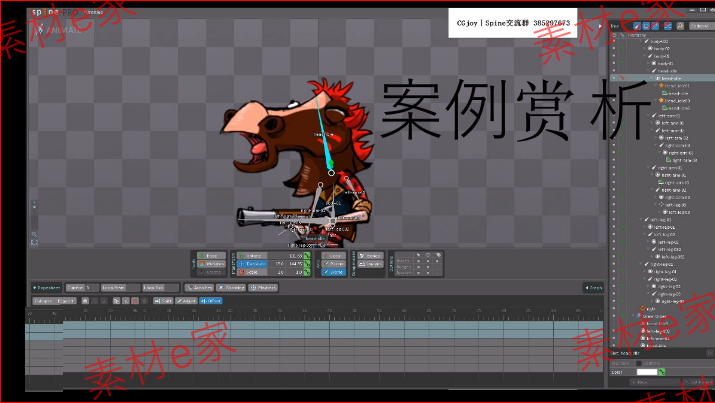Enable the Adjust keys mode
The image size is (715, 403).
point(186,301)
